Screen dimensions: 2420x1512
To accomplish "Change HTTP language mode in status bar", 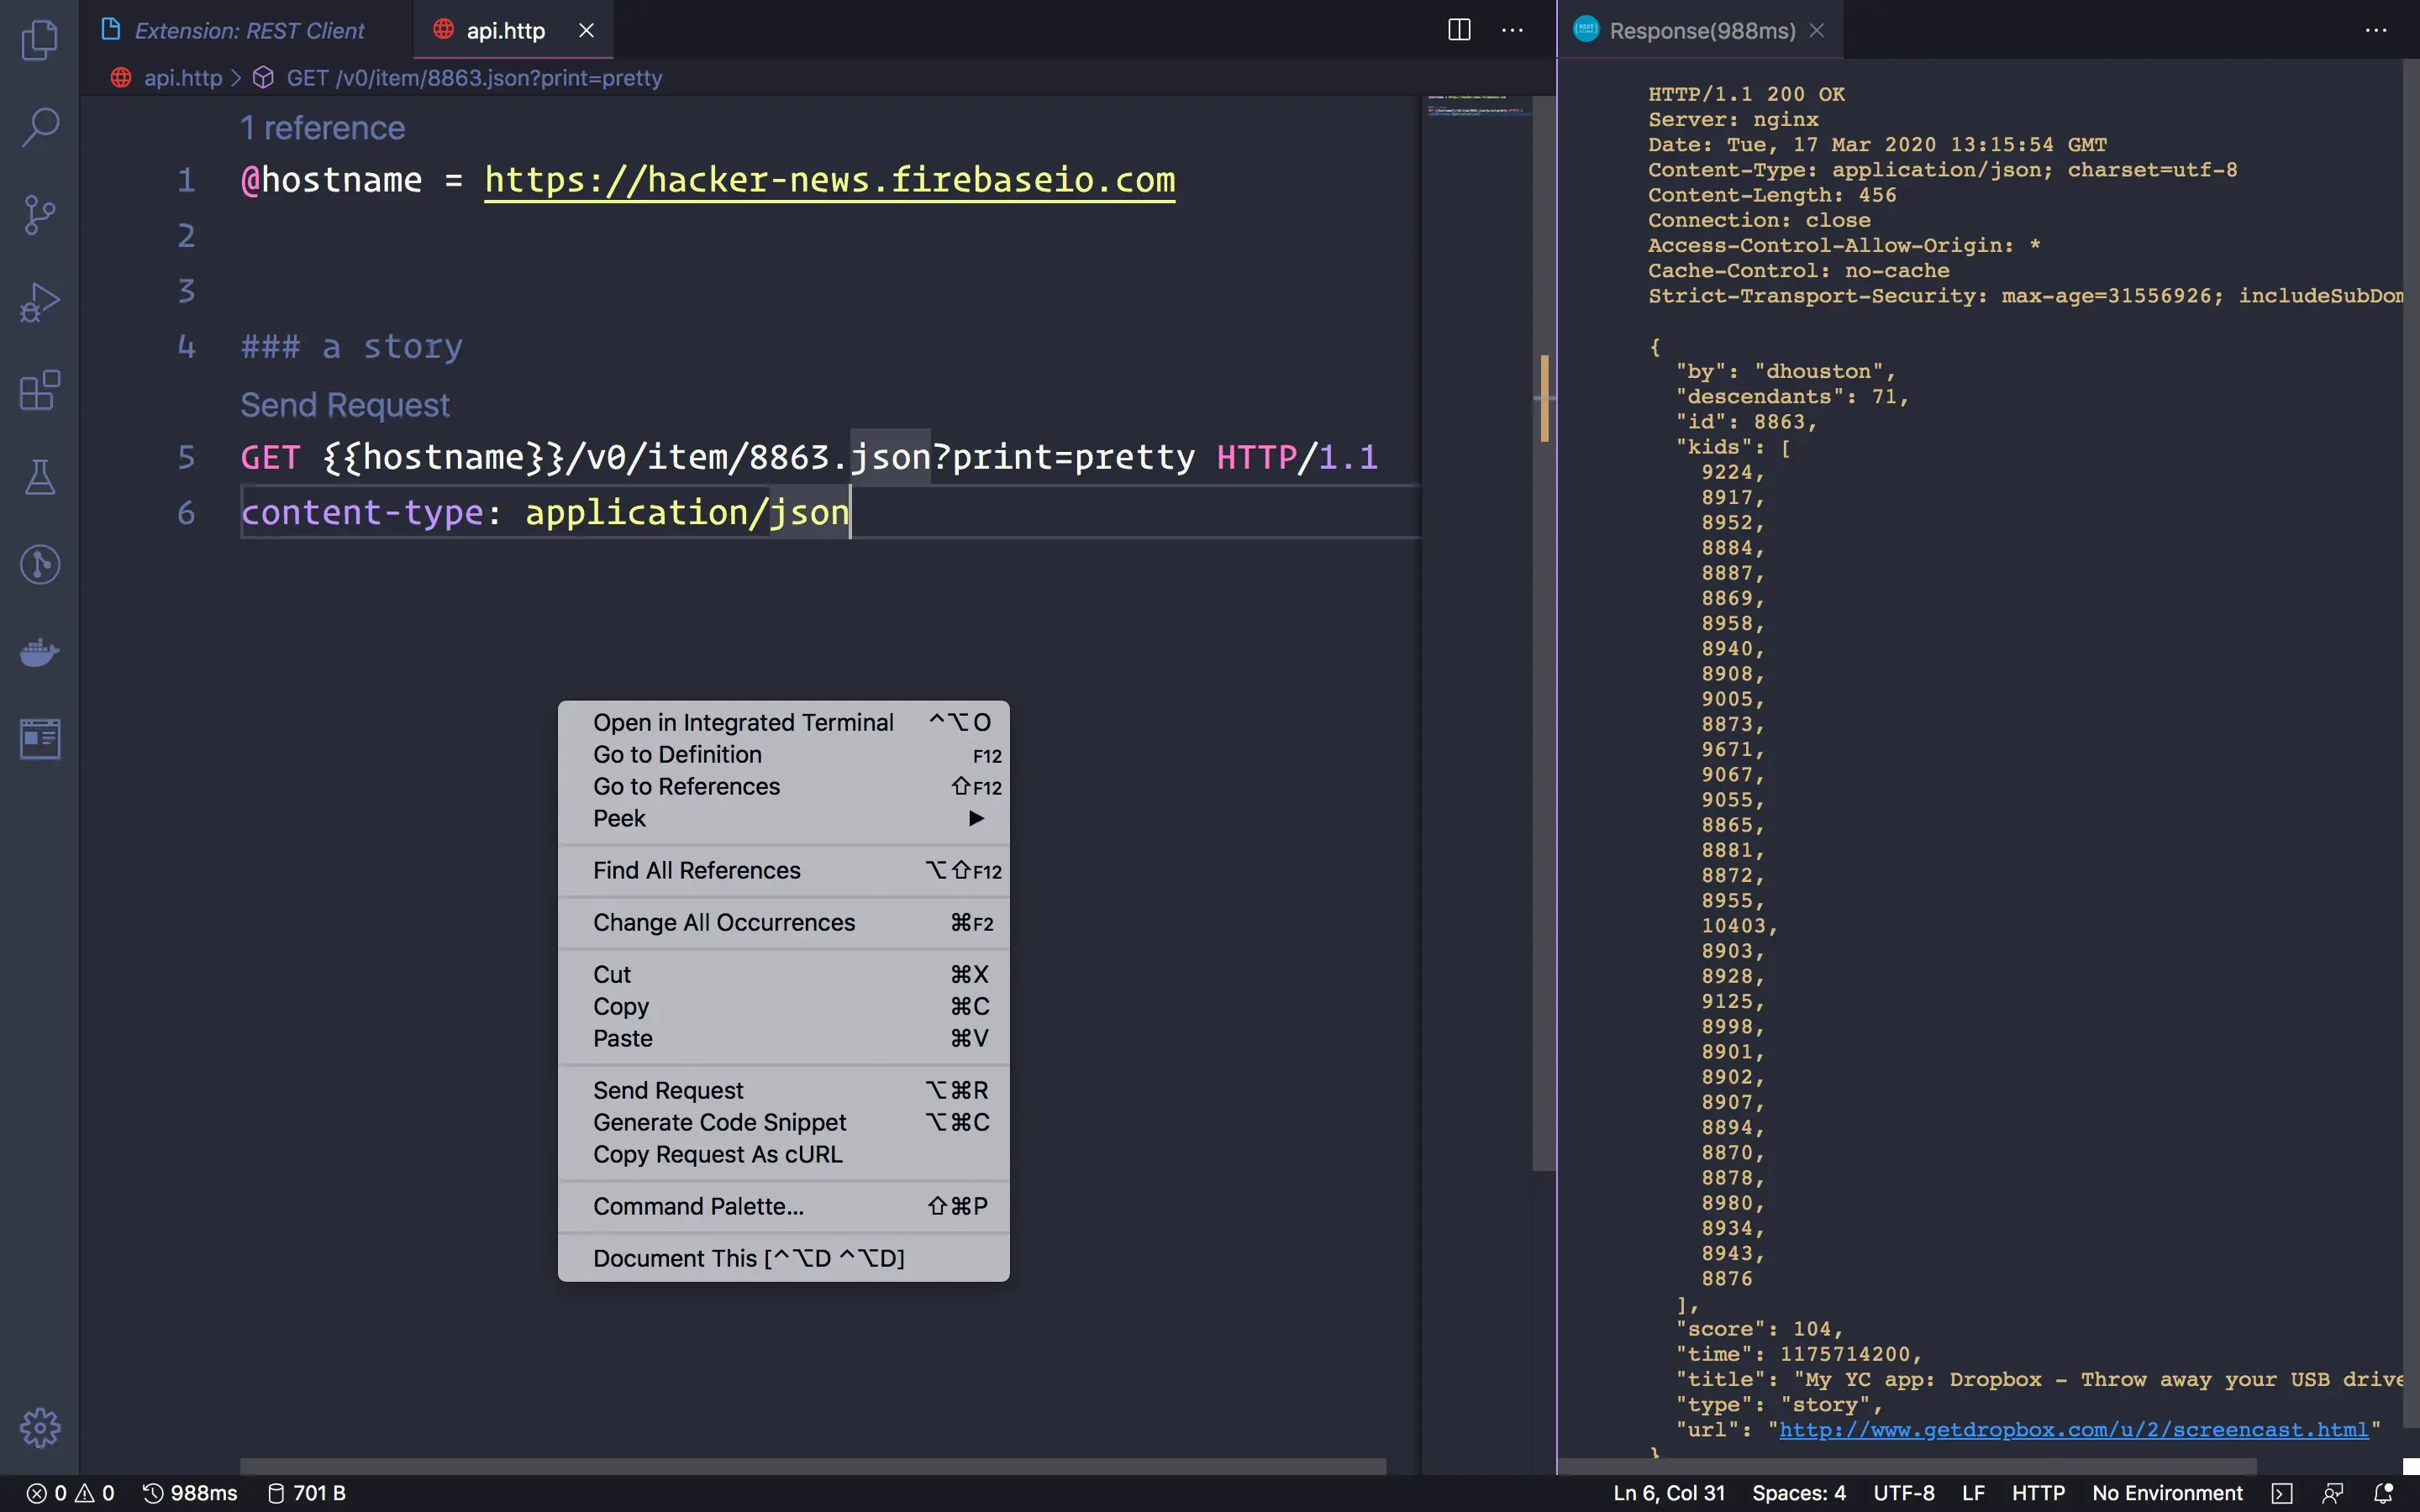I will [x=2037, y=1493].
